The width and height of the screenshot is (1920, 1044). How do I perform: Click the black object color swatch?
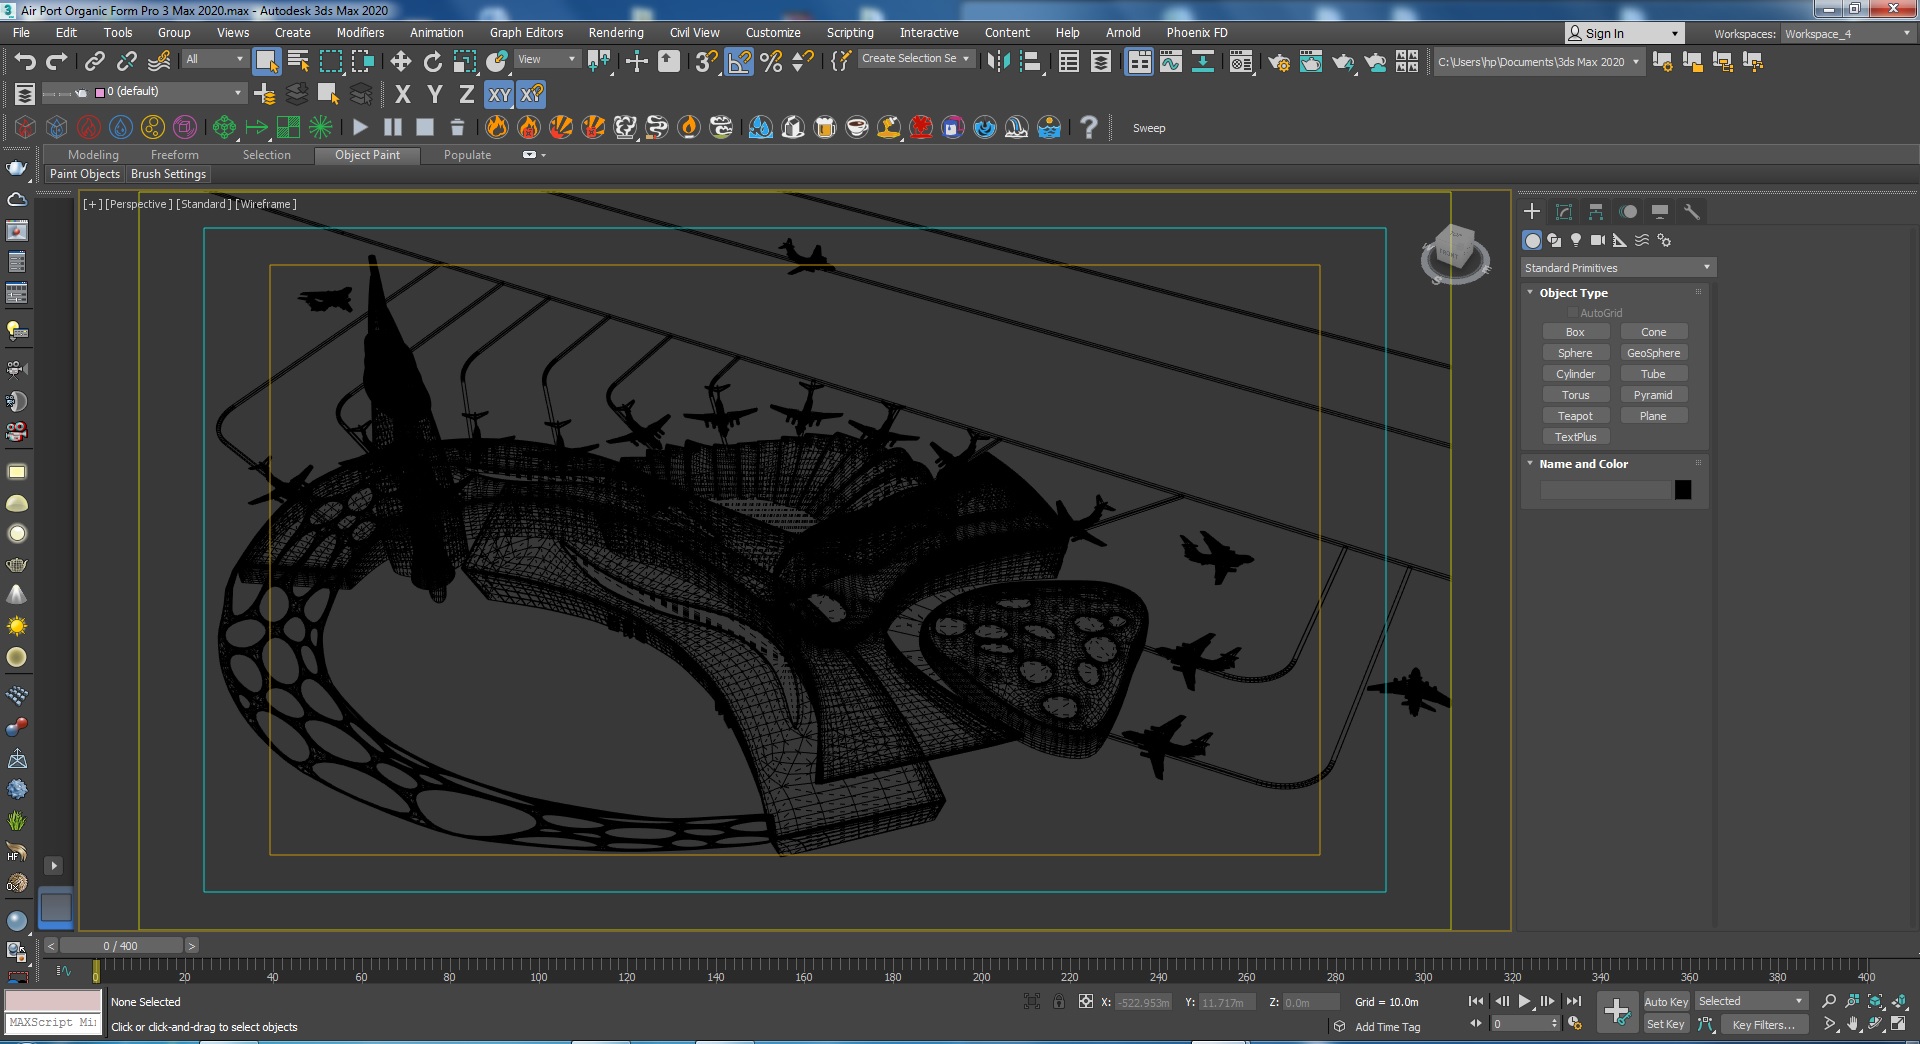coord(1682,490)
